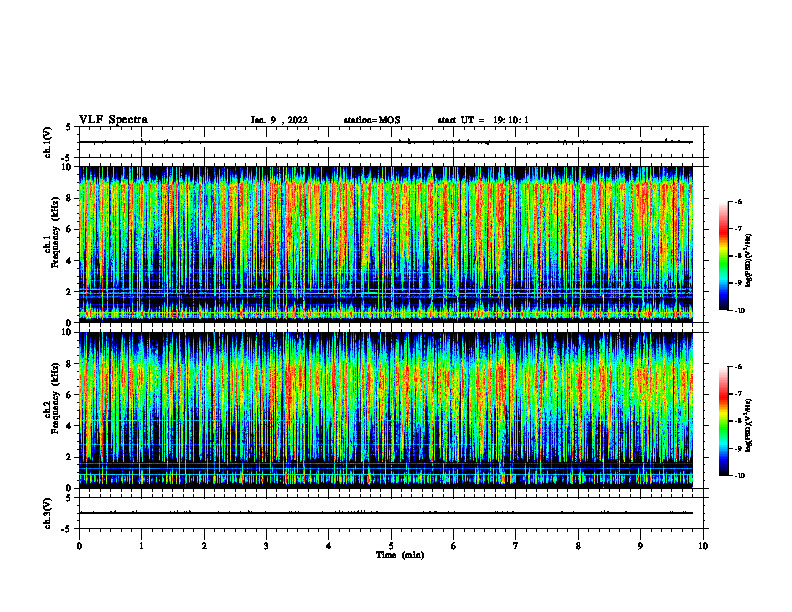Click "-9" on the ch.2 color bar
The height and width of the screenshot is (612, 792).
(738, 448)
